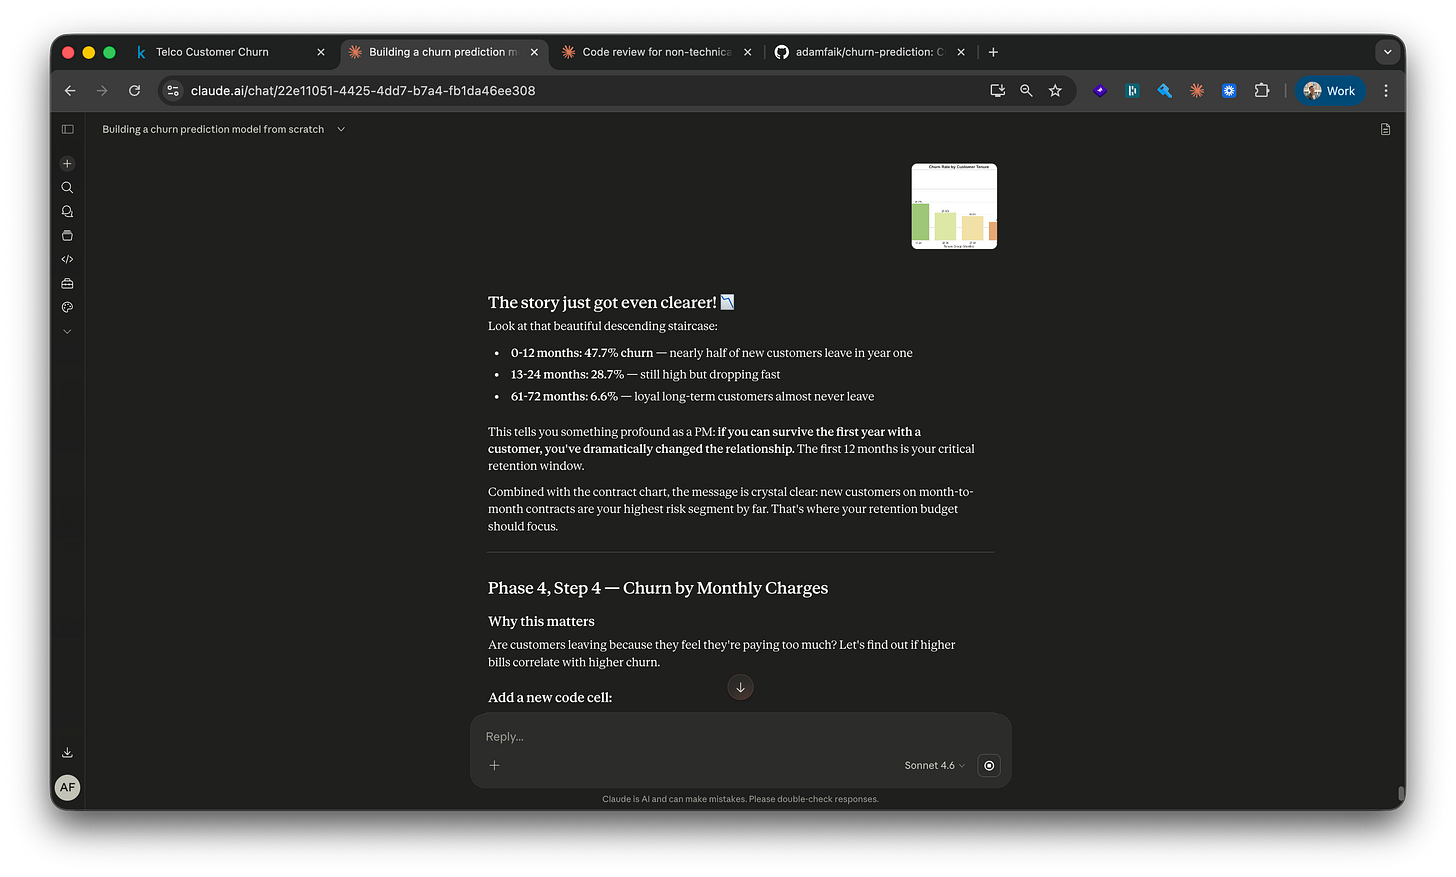Viewport: 1456px width, 877px height.
Task: Open the Chrome extensions puzzle icon
Action: 1262,90
